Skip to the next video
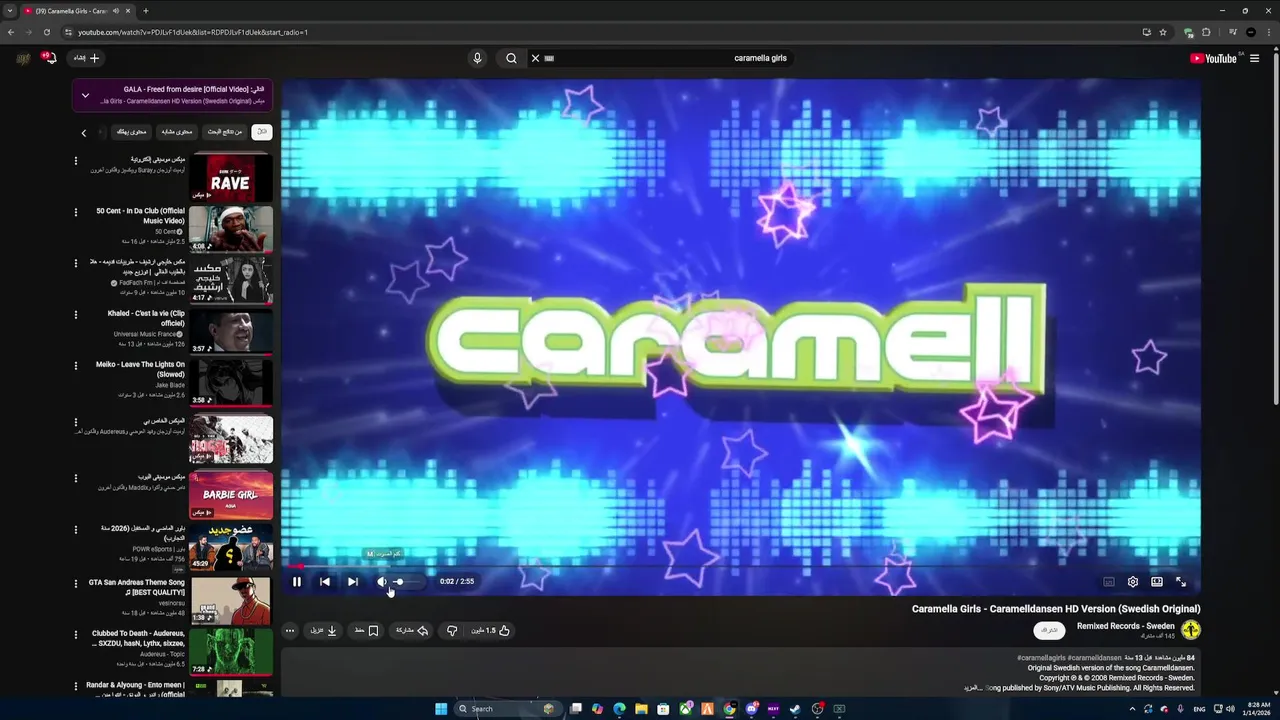This screenshot has width=1280, height=720. (353, 581)
